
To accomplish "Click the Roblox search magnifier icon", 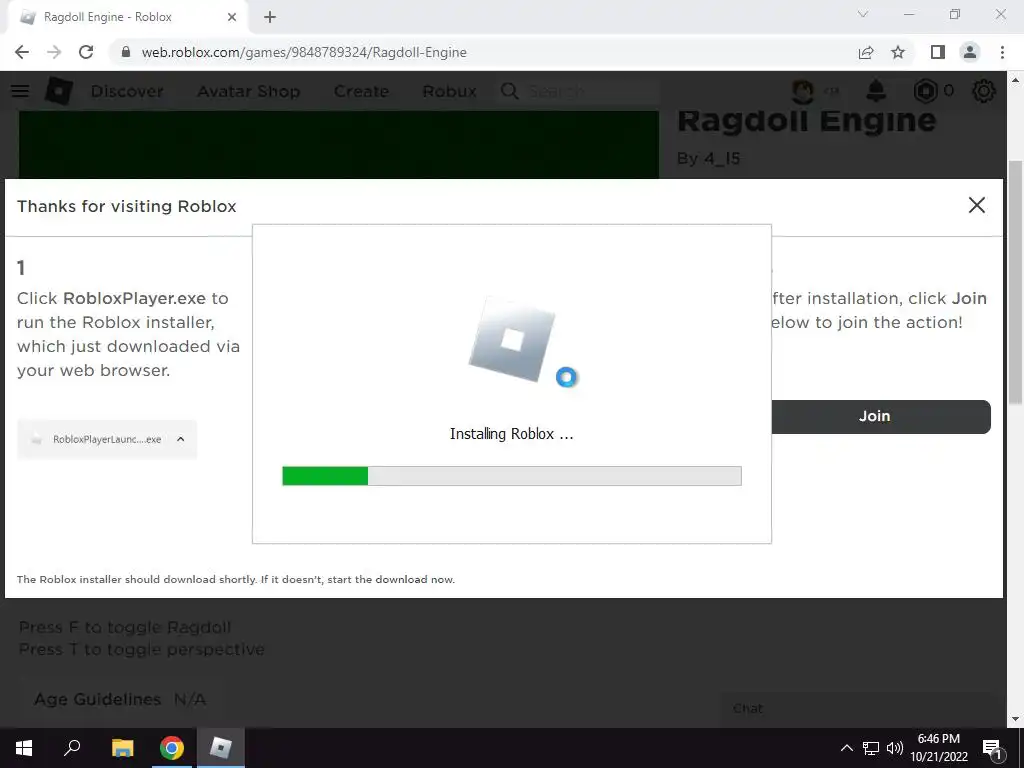I will [510, 91].
